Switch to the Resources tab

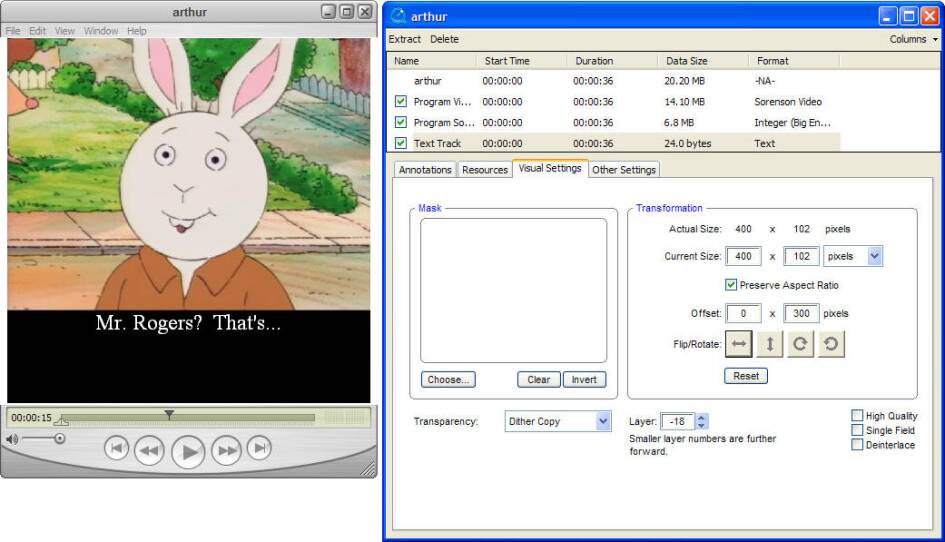[485, 170]
